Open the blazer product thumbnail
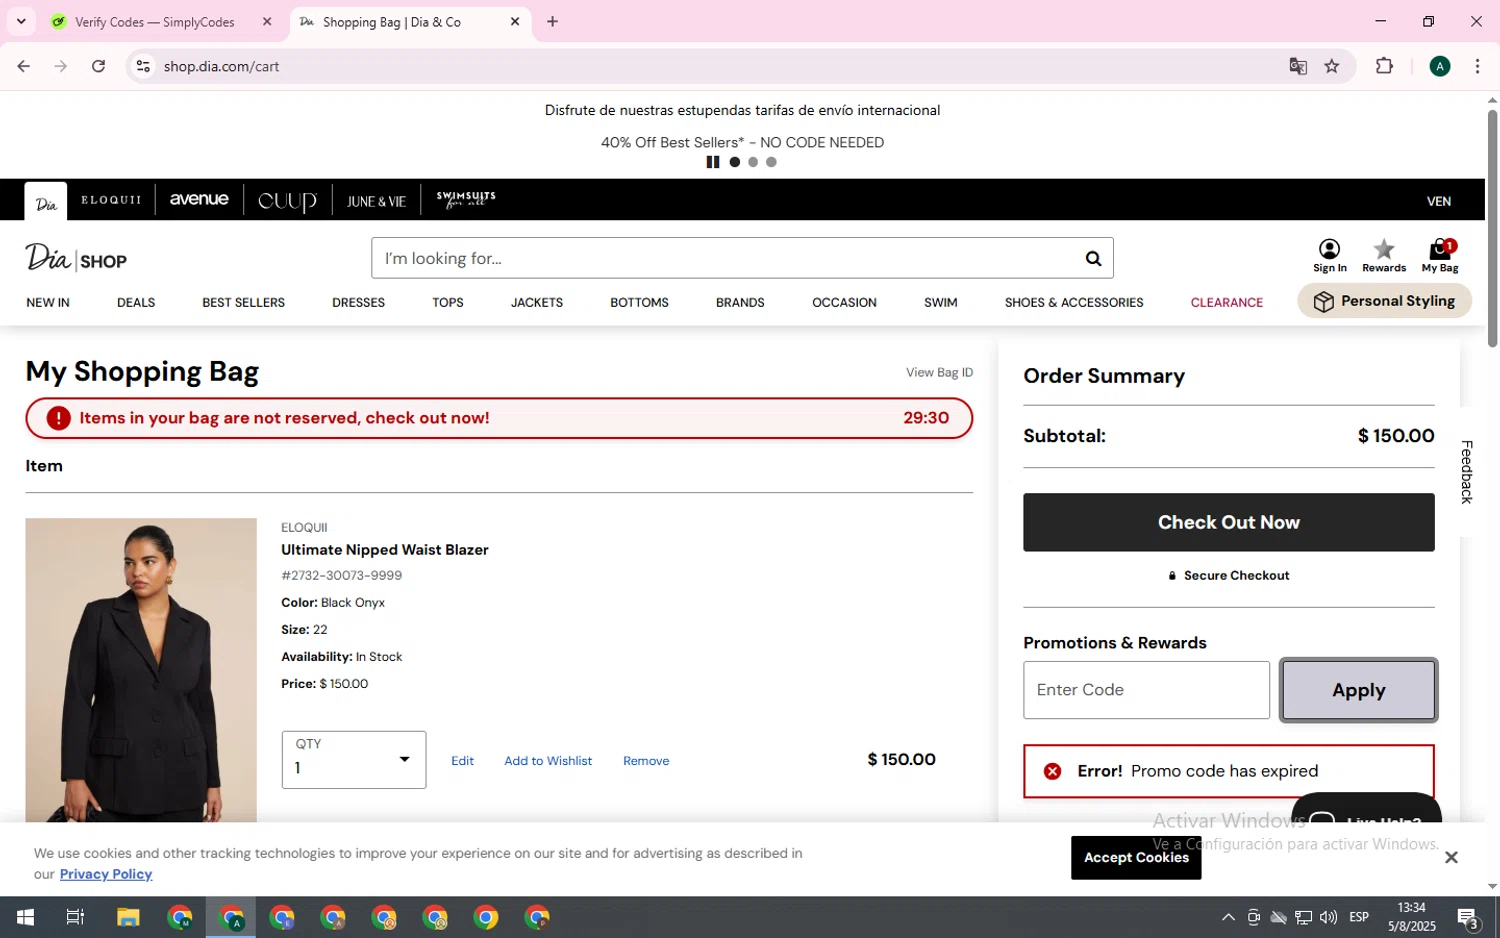The height and width of the screenshot is (938, 1500). click(141, 670)
